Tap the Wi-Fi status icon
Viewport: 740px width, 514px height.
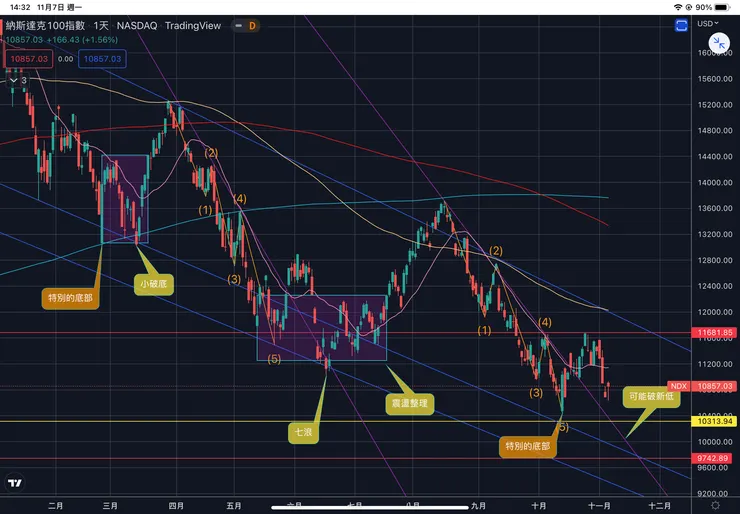point(678,7)
